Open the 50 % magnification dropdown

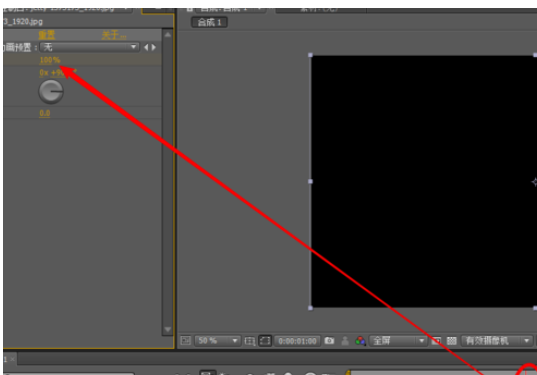pos(217,341)
